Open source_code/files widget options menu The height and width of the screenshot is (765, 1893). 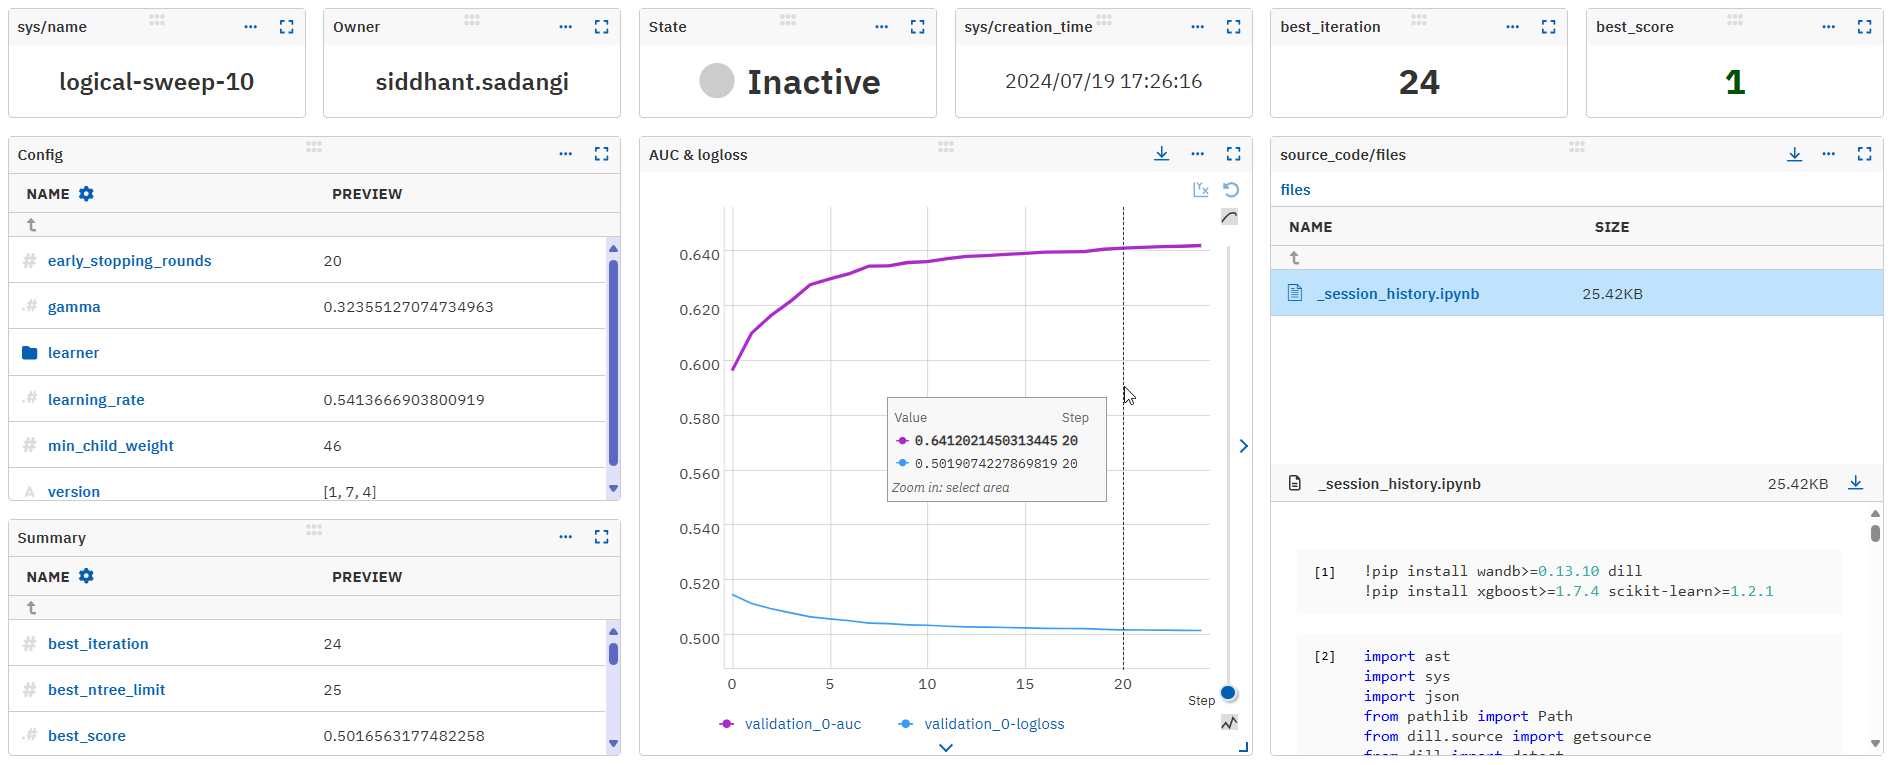click(x=1829, y=154)
